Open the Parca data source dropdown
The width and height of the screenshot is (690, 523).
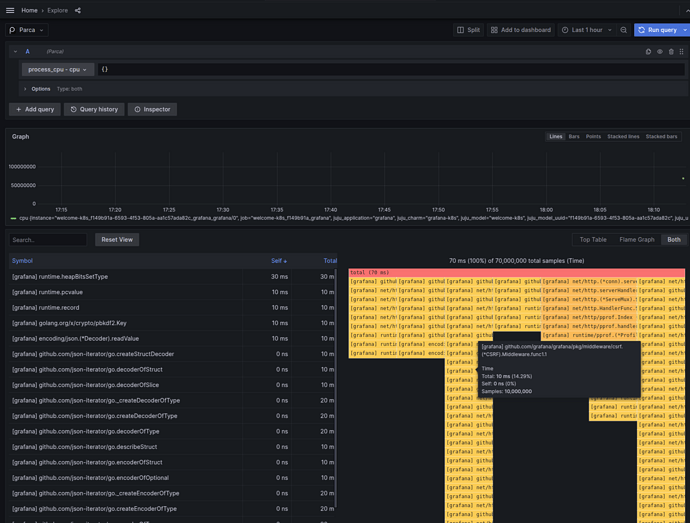tap(27, 30)
